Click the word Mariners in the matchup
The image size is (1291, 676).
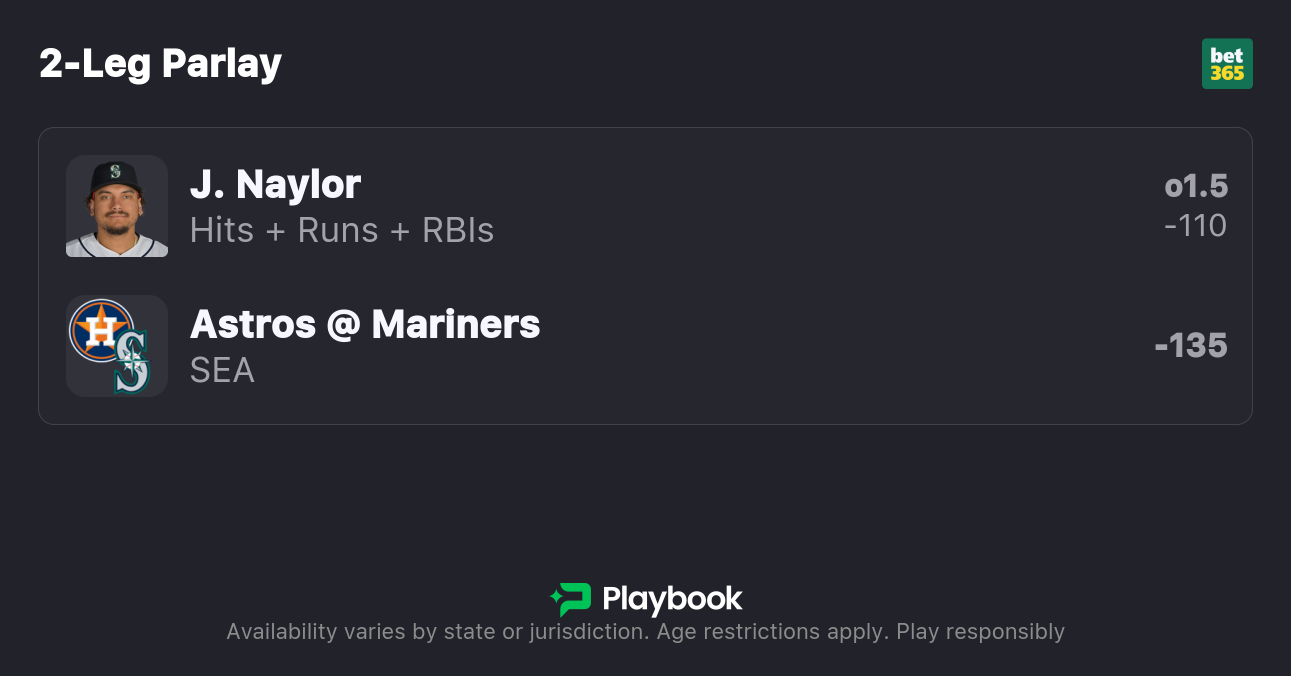(x=456, y=324)
